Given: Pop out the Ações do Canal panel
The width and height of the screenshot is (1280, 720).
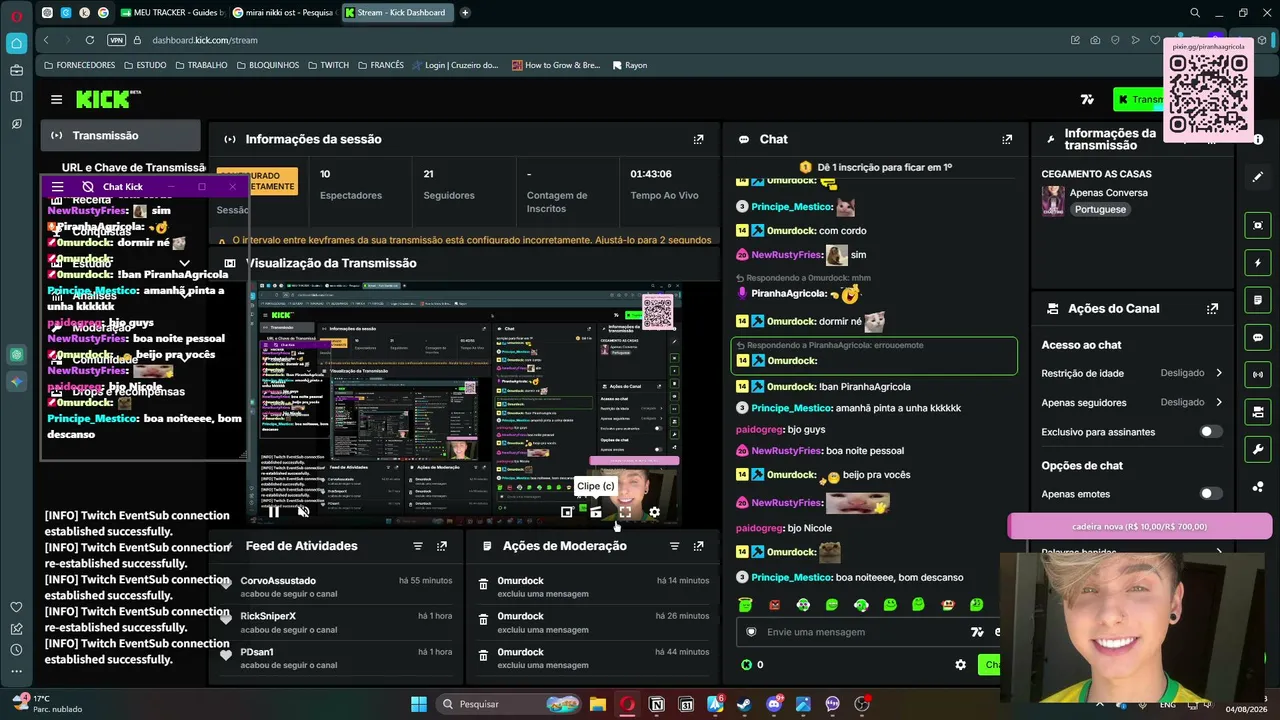Looking at the screenshot, I should (x=1212, y=309).
